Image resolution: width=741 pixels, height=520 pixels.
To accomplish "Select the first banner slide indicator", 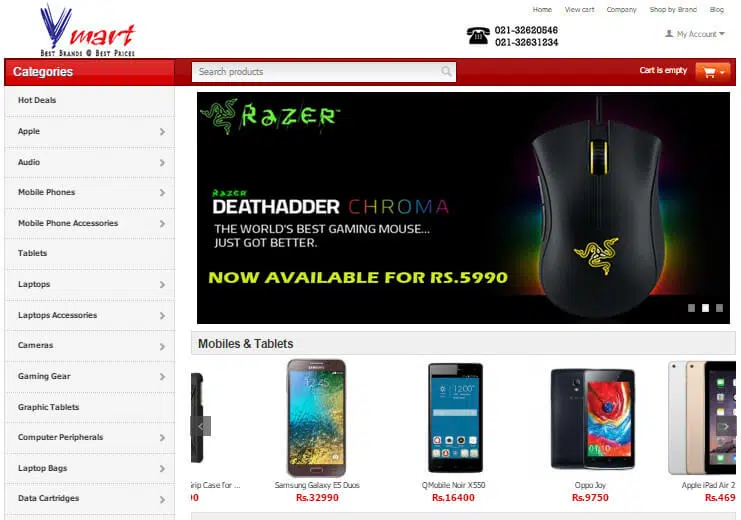I will point(691,308).
